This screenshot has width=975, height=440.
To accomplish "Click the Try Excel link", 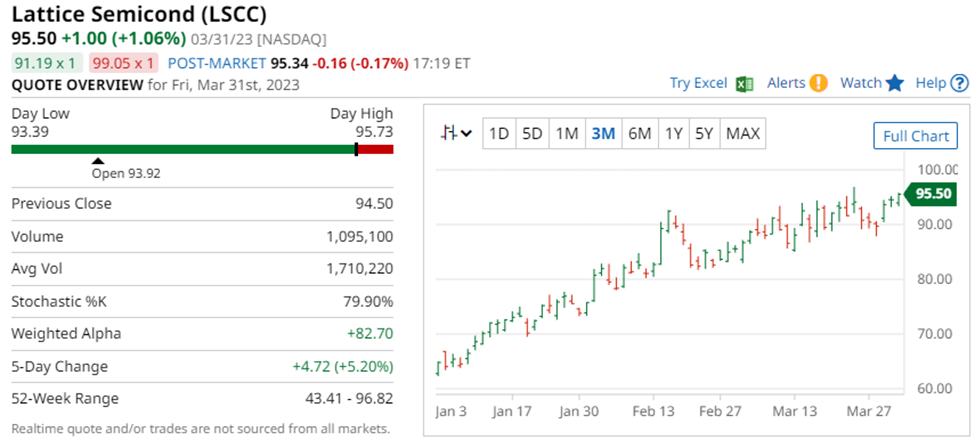I will point(698,83).
